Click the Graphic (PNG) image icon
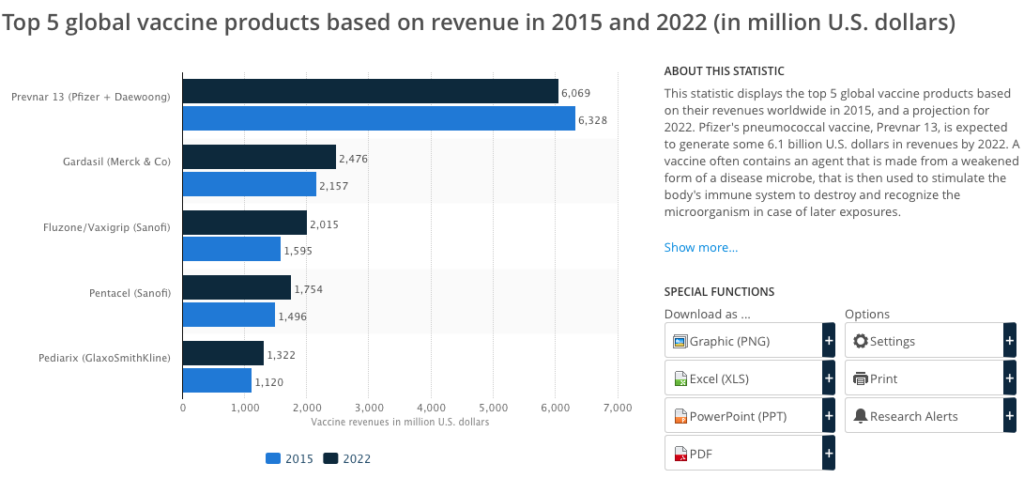 680,341
